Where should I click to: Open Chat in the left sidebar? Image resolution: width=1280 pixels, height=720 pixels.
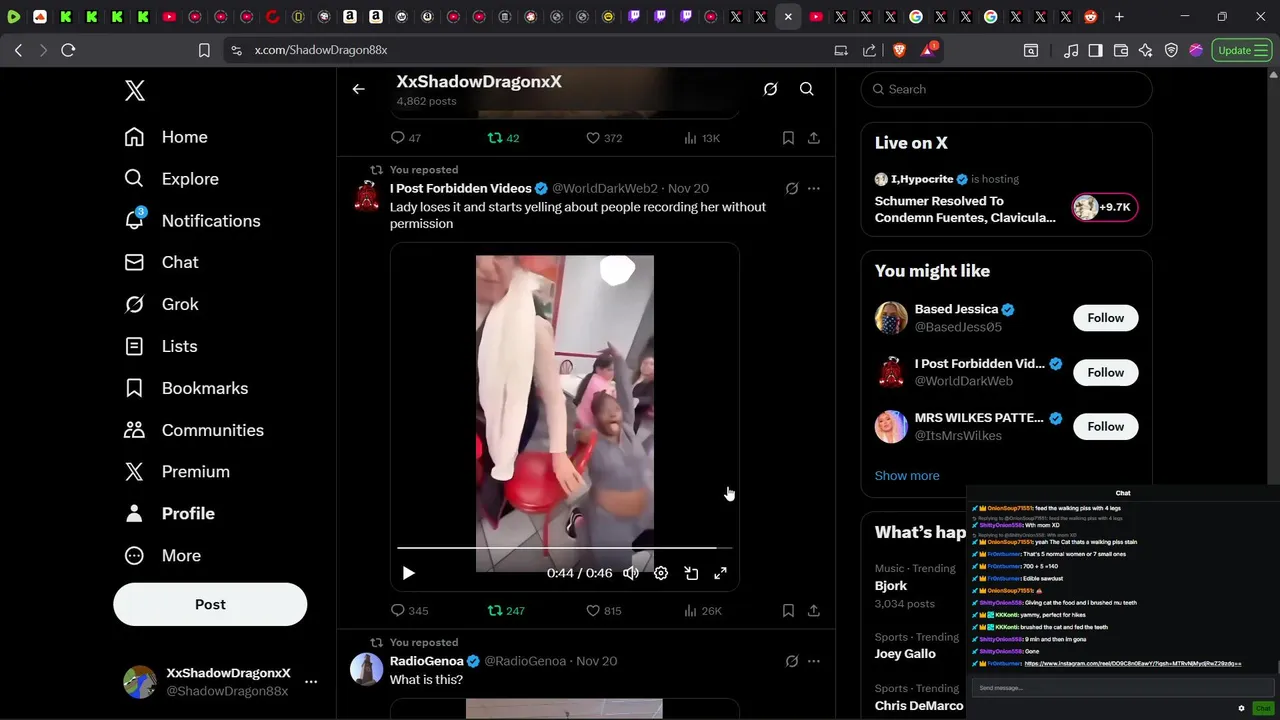pos(161,262)
